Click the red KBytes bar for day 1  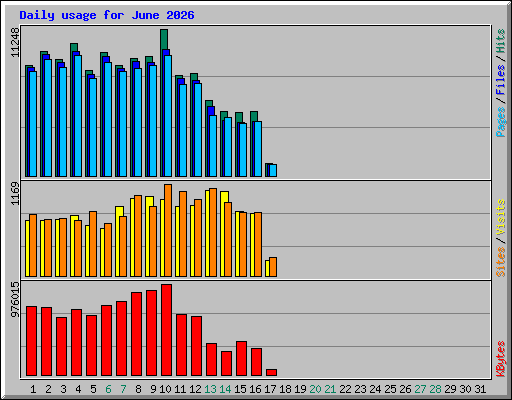coord(31,341)
